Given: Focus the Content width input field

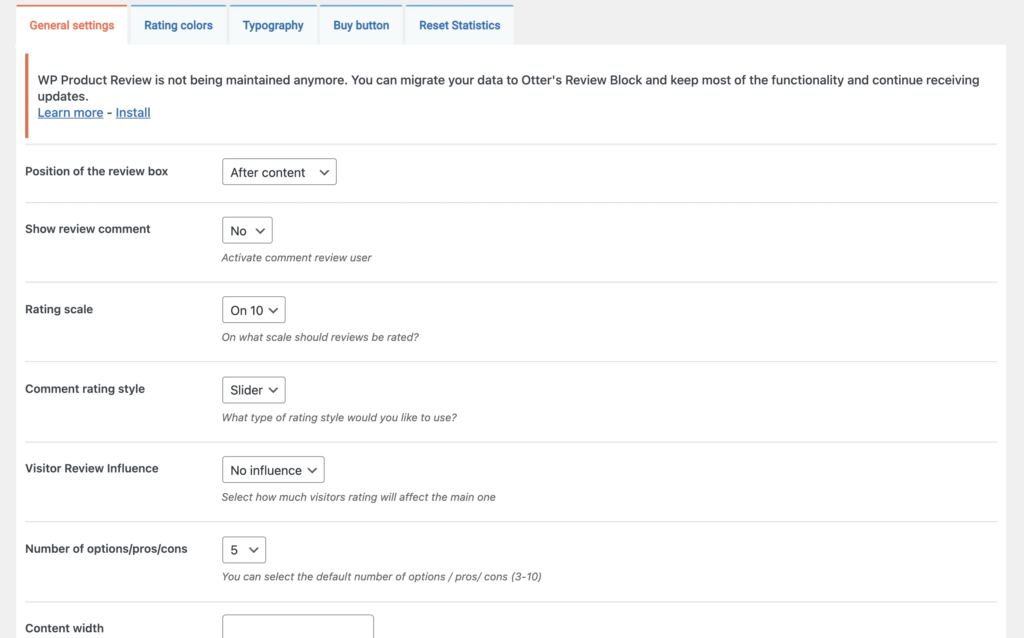Looking at the screenshot, I should tap(298, 627).
